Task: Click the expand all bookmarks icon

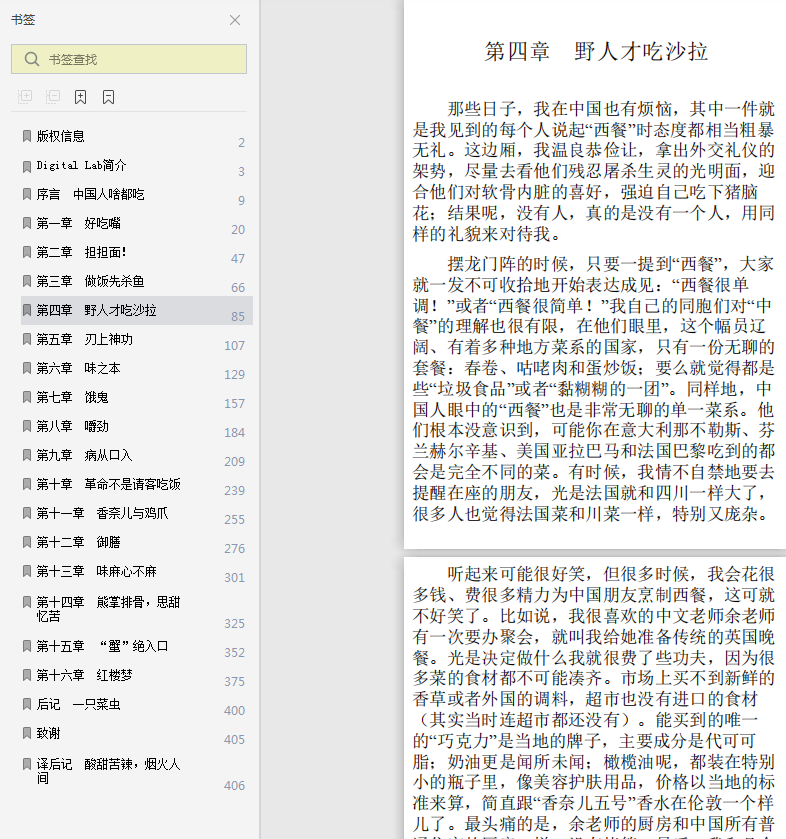Action: point(25,97)
